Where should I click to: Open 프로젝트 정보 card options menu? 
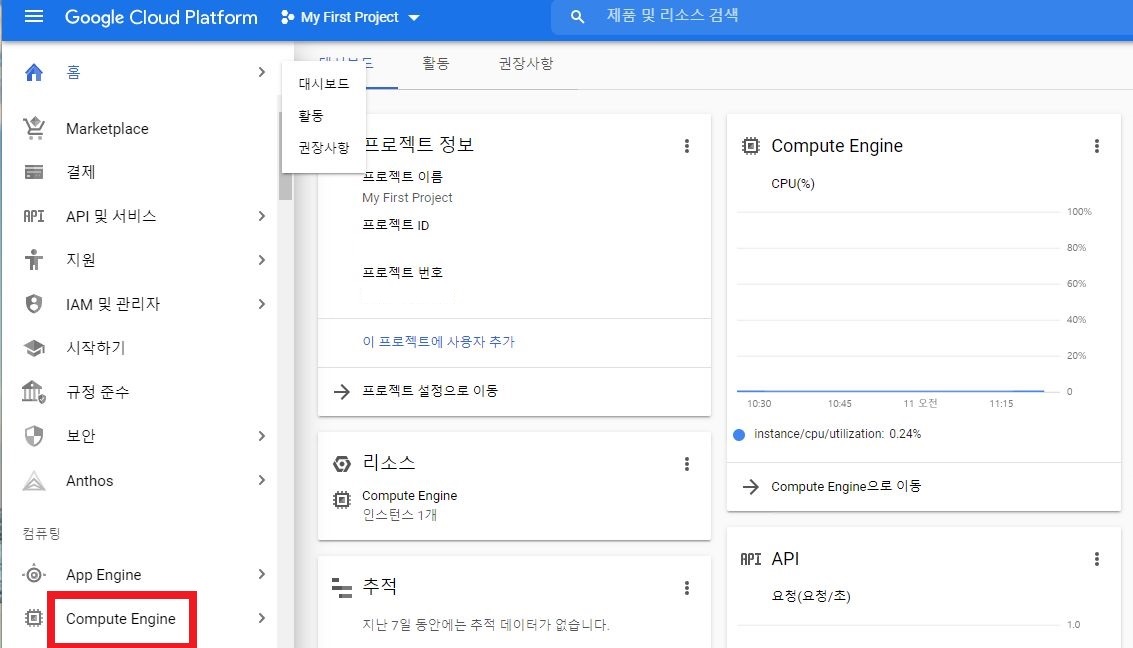(x=686, y=146)
